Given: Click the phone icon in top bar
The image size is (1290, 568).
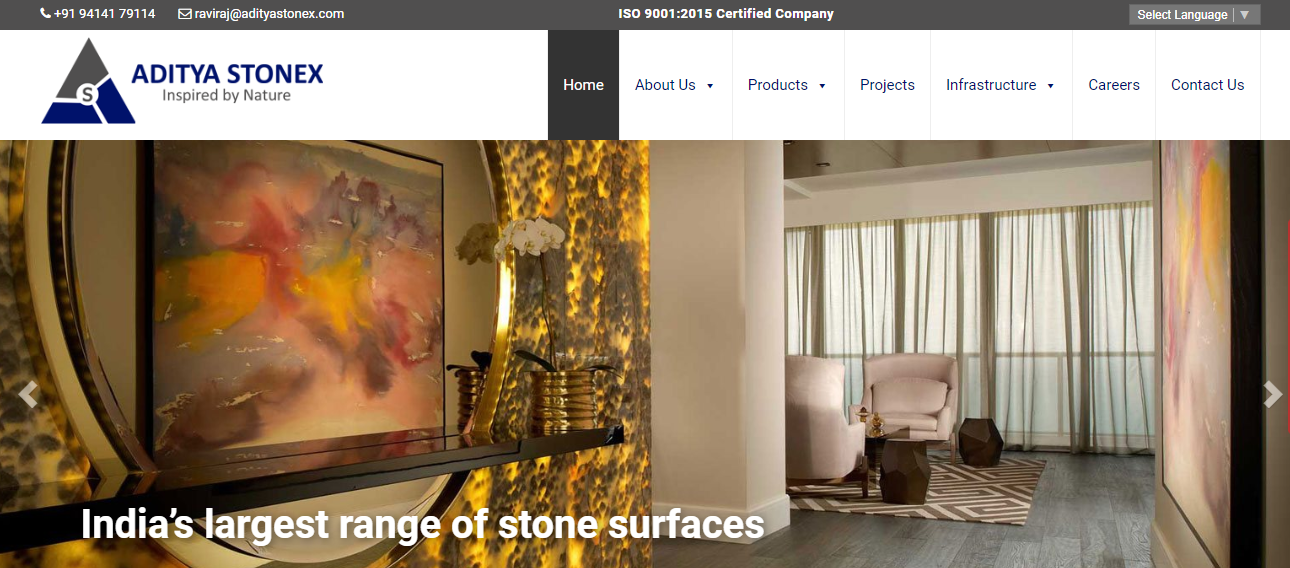Looking at the screenshot, I should coord(45,14).
